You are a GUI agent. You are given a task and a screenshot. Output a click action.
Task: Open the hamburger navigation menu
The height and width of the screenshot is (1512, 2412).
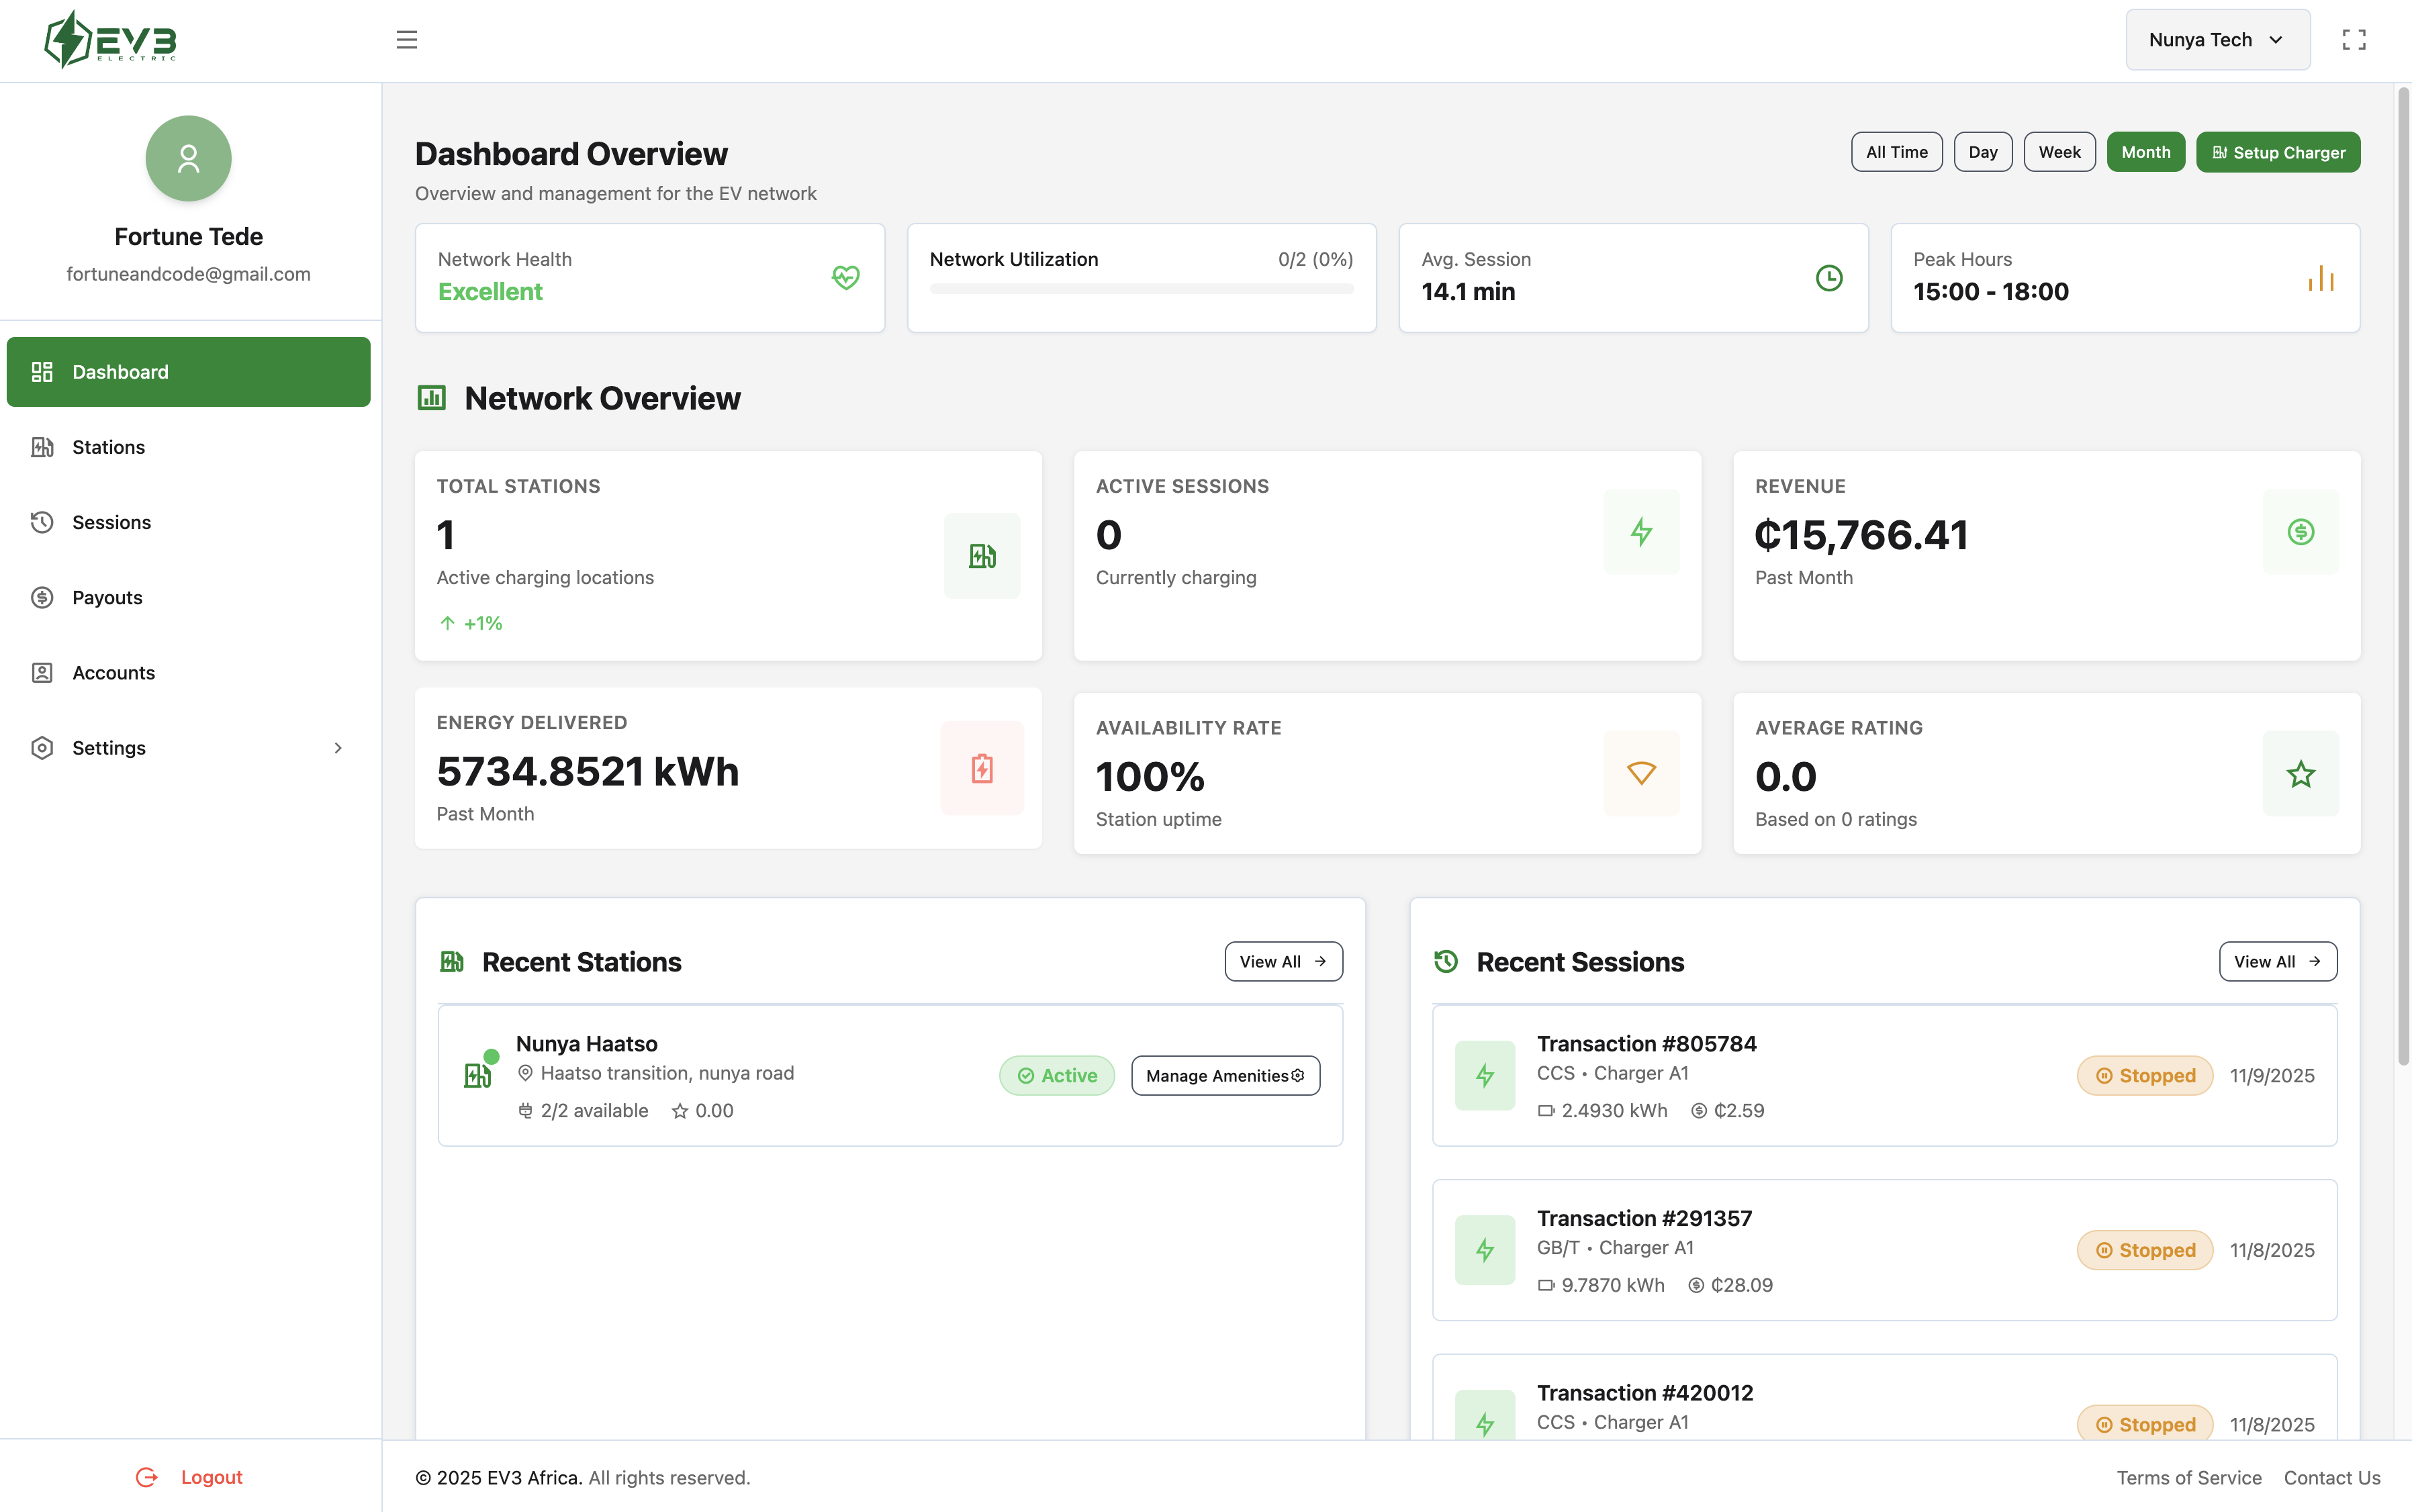pyautogui.click(x=407, y=39)
